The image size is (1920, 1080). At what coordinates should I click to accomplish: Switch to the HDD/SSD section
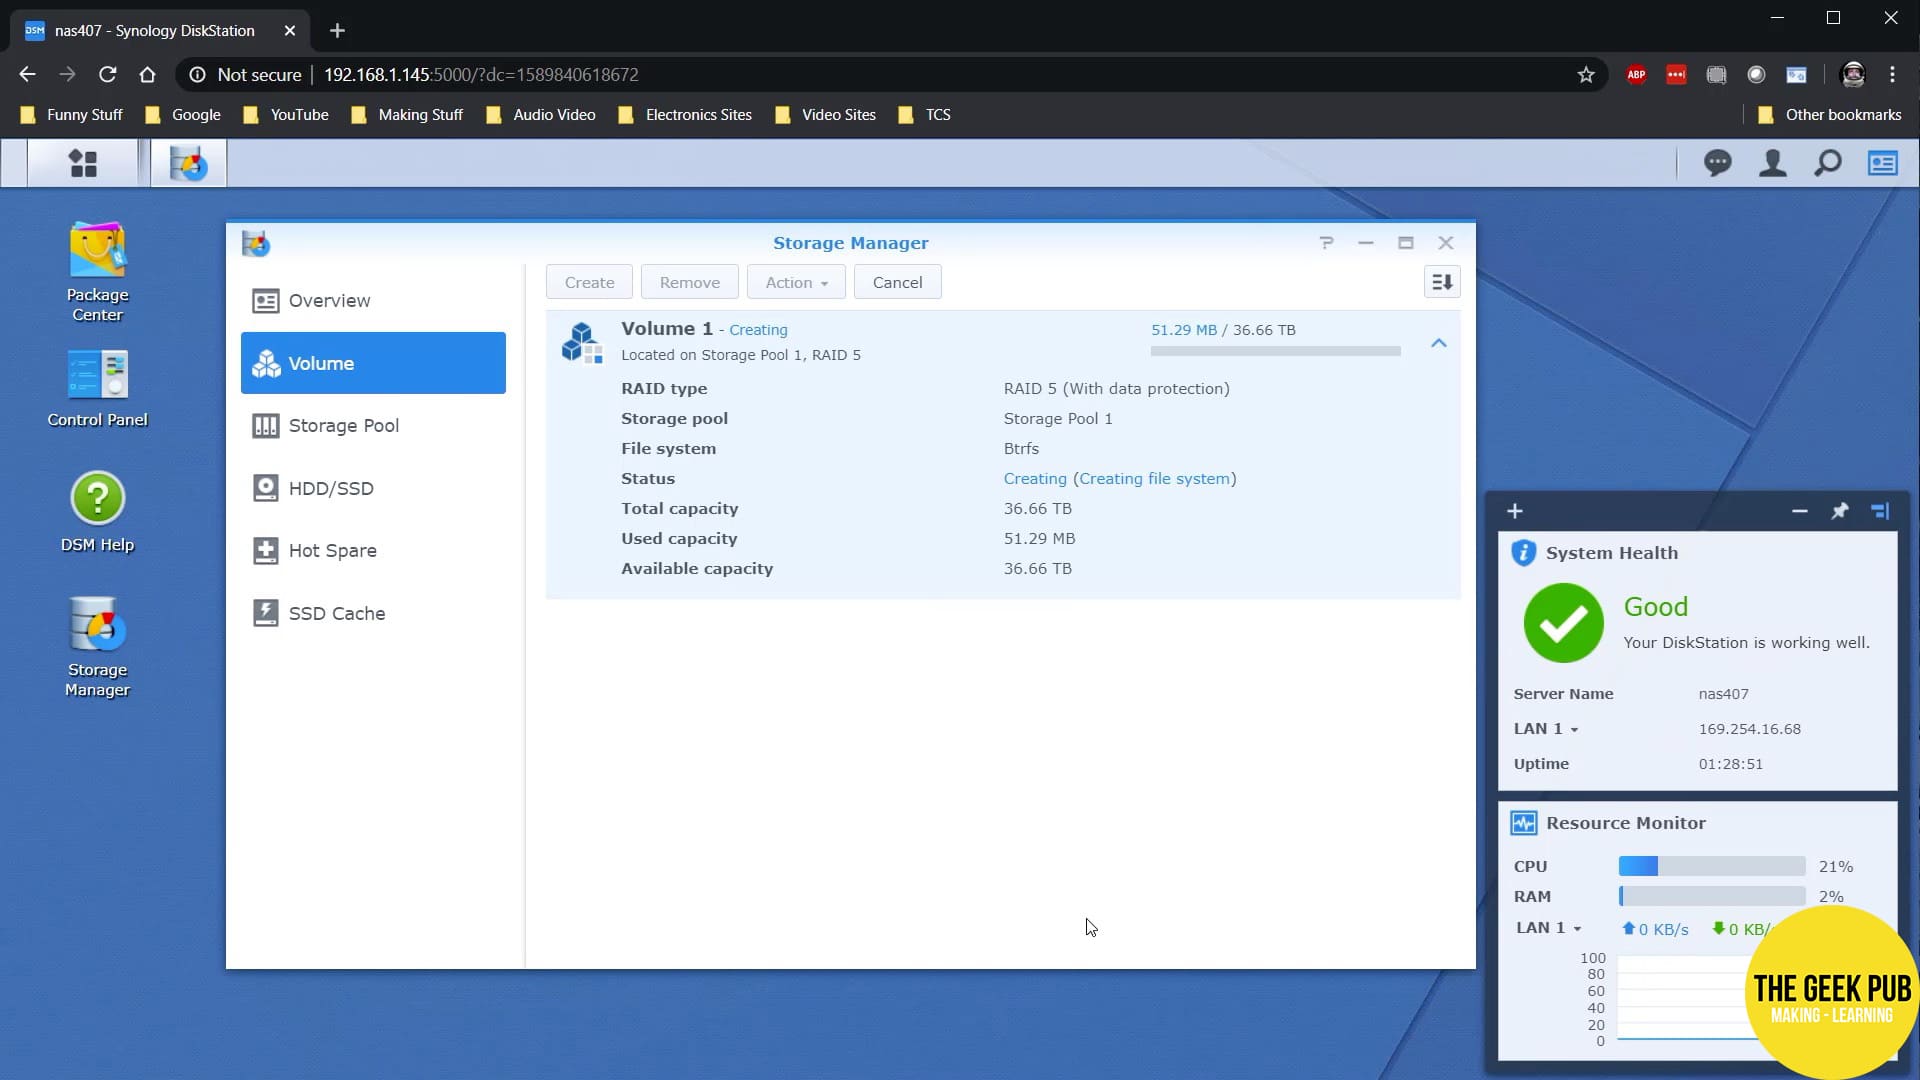(373, 488)
